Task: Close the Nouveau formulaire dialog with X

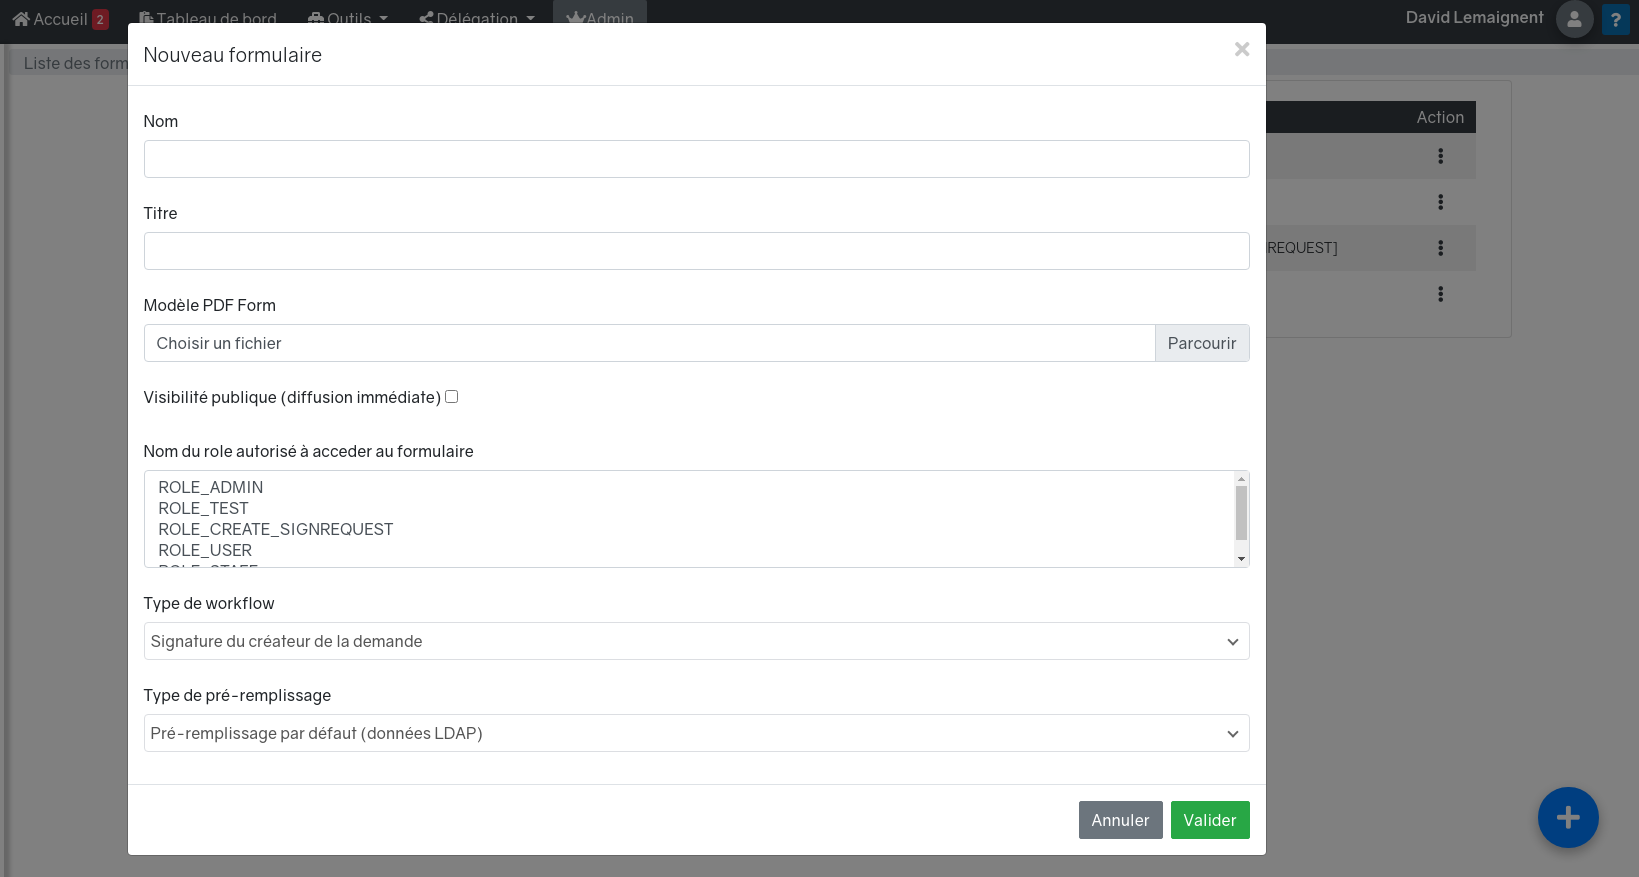Action: (1241, 49)
